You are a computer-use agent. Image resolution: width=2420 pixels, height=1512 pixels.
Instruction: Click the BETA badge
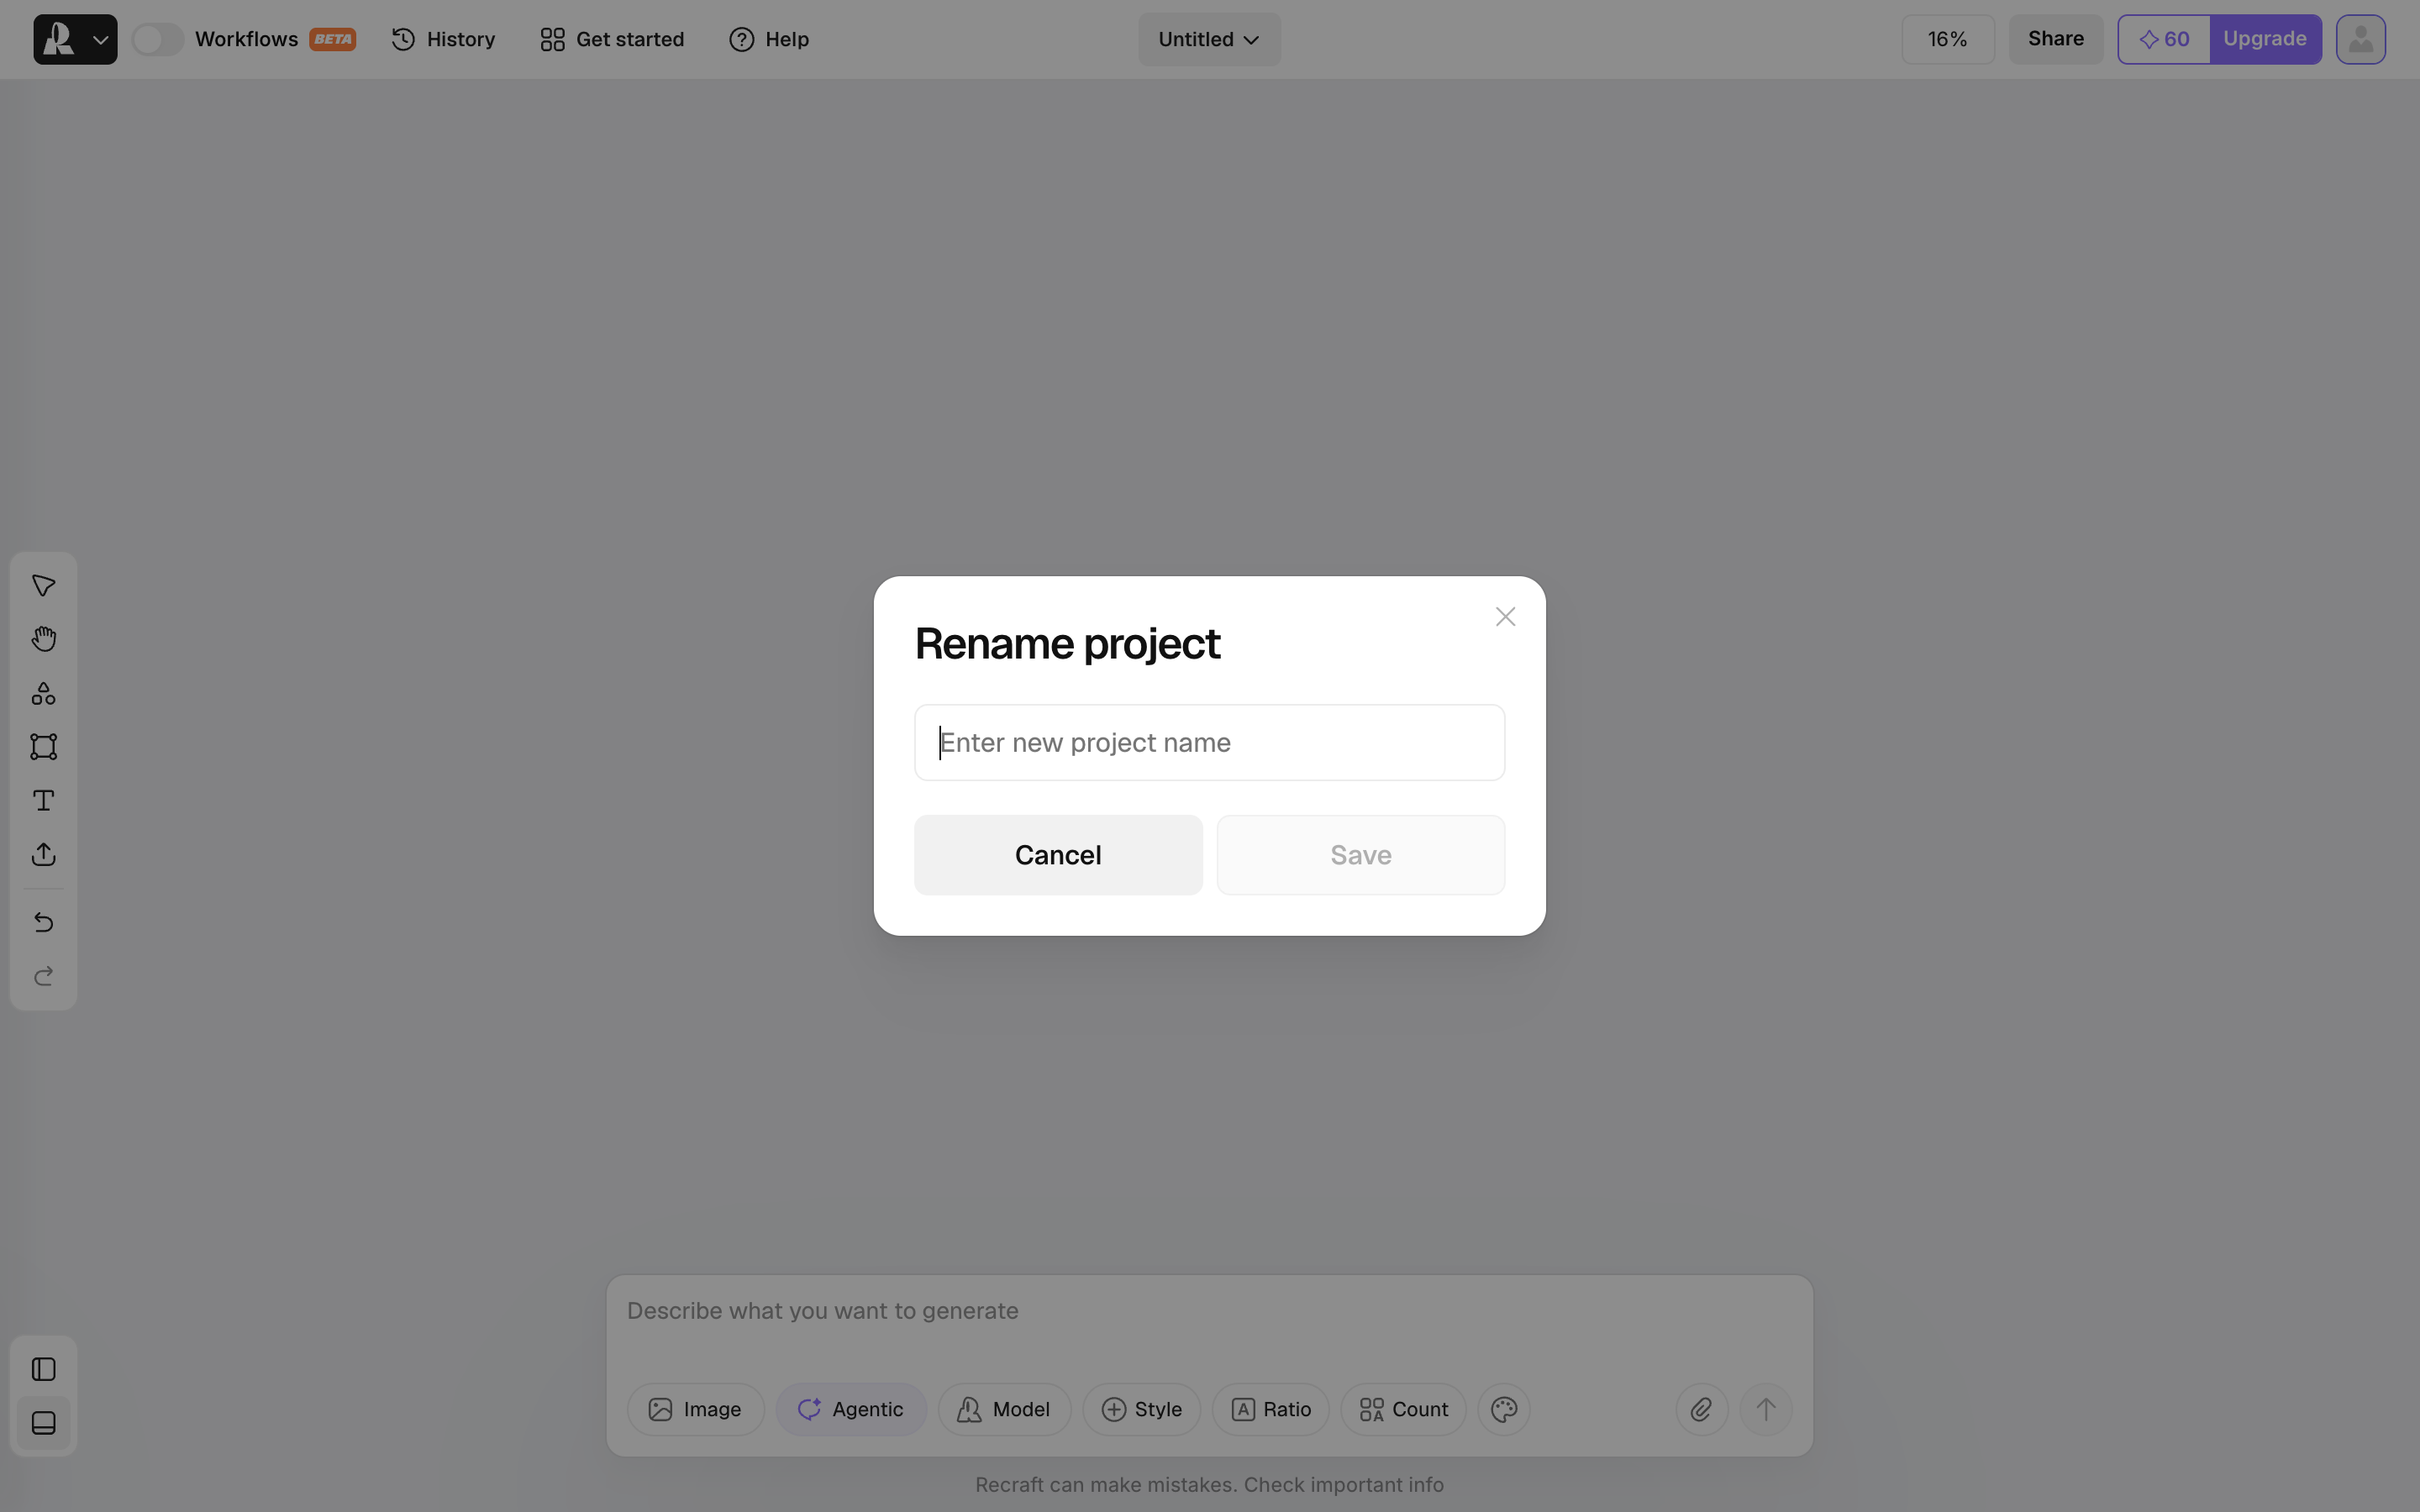click(333, 39)
